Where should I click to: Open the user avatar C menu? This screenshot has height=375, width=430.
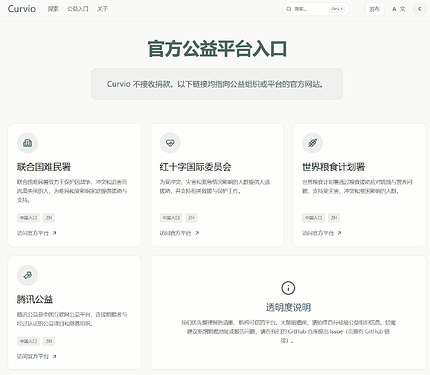(x=419, y=9)
